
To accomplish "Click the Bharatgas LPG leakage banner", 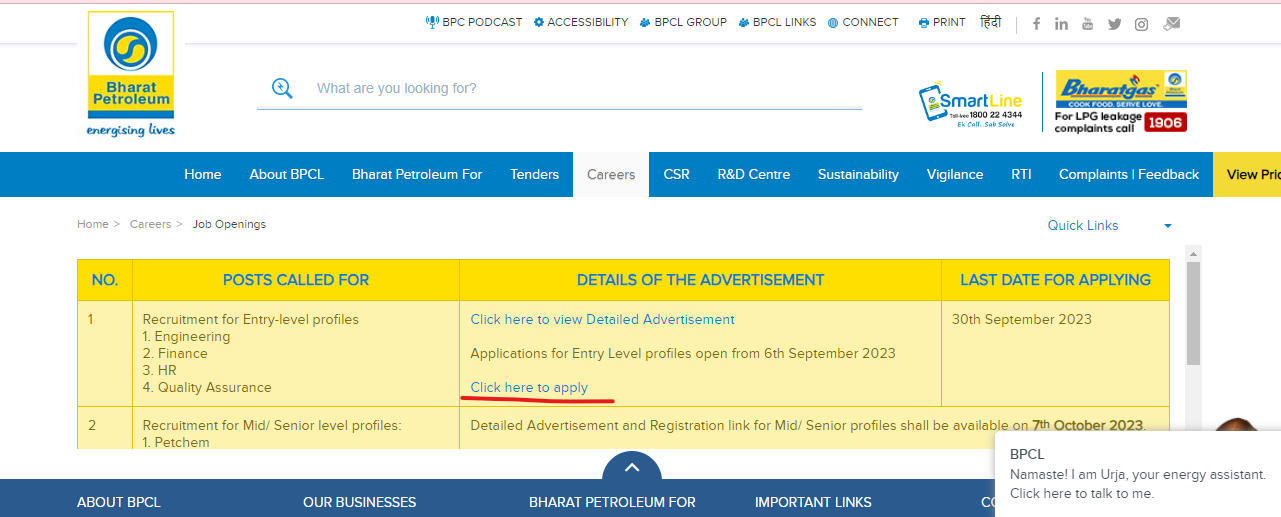I will [x=1120, y=102].
